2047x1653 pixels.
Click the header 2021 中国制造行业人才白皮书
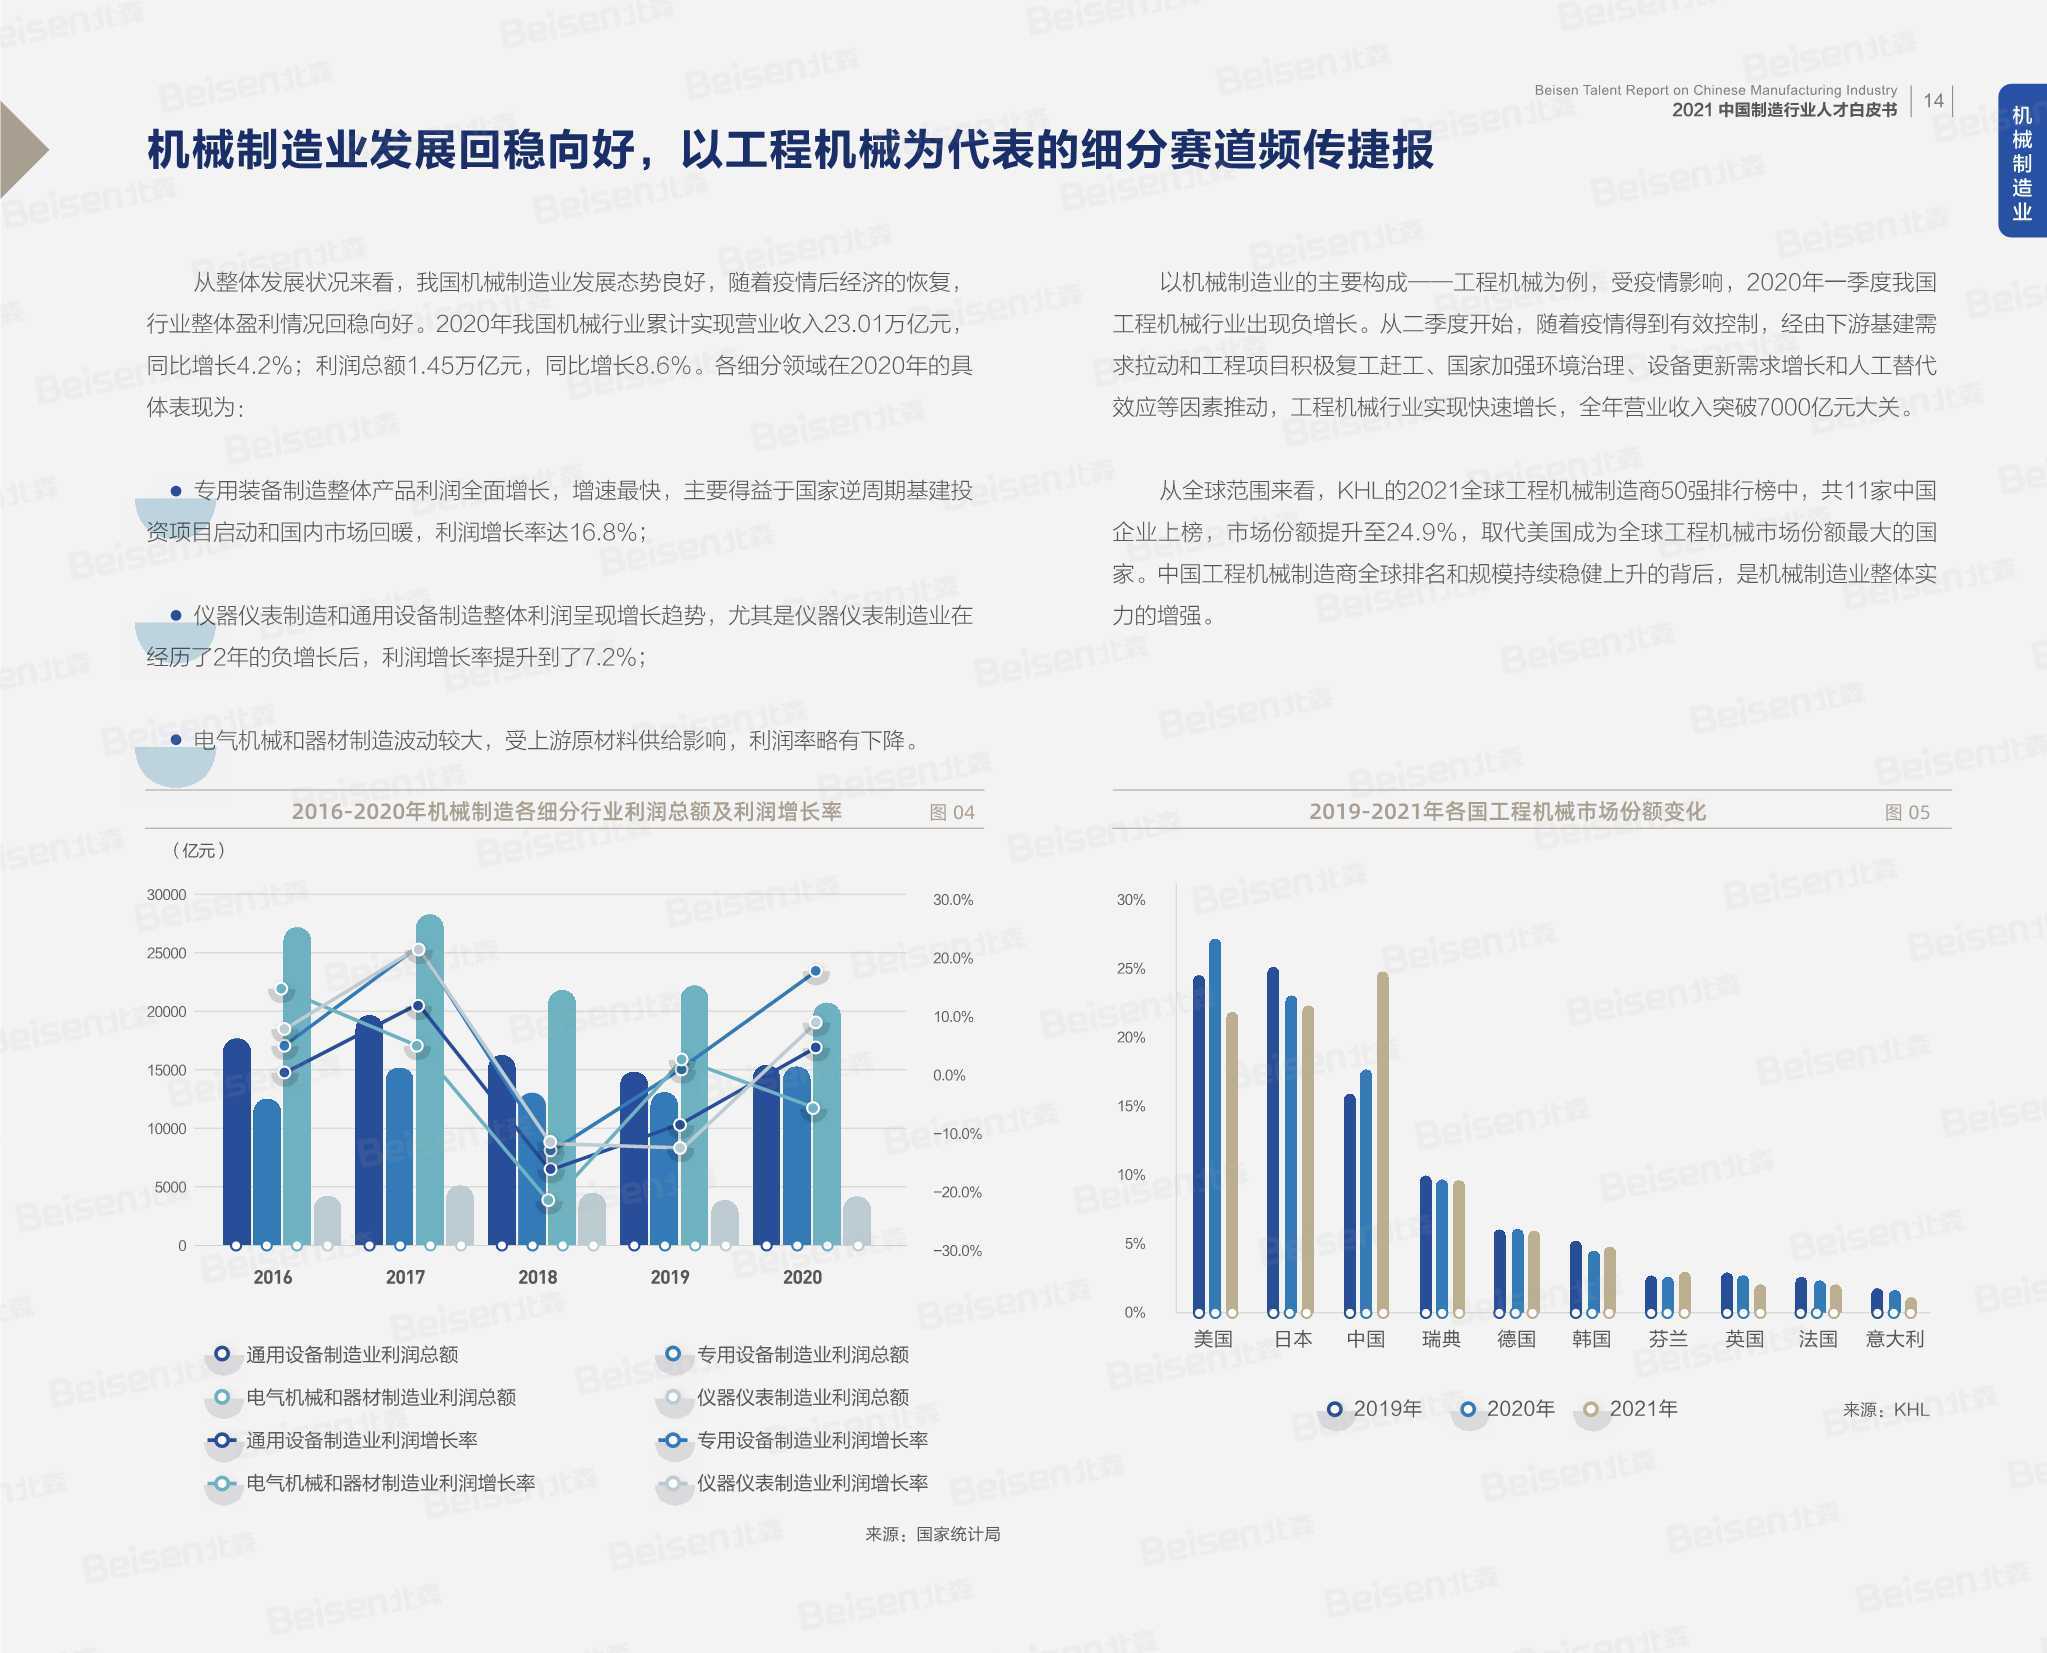pyautogui.click(x=1784, y=110)
